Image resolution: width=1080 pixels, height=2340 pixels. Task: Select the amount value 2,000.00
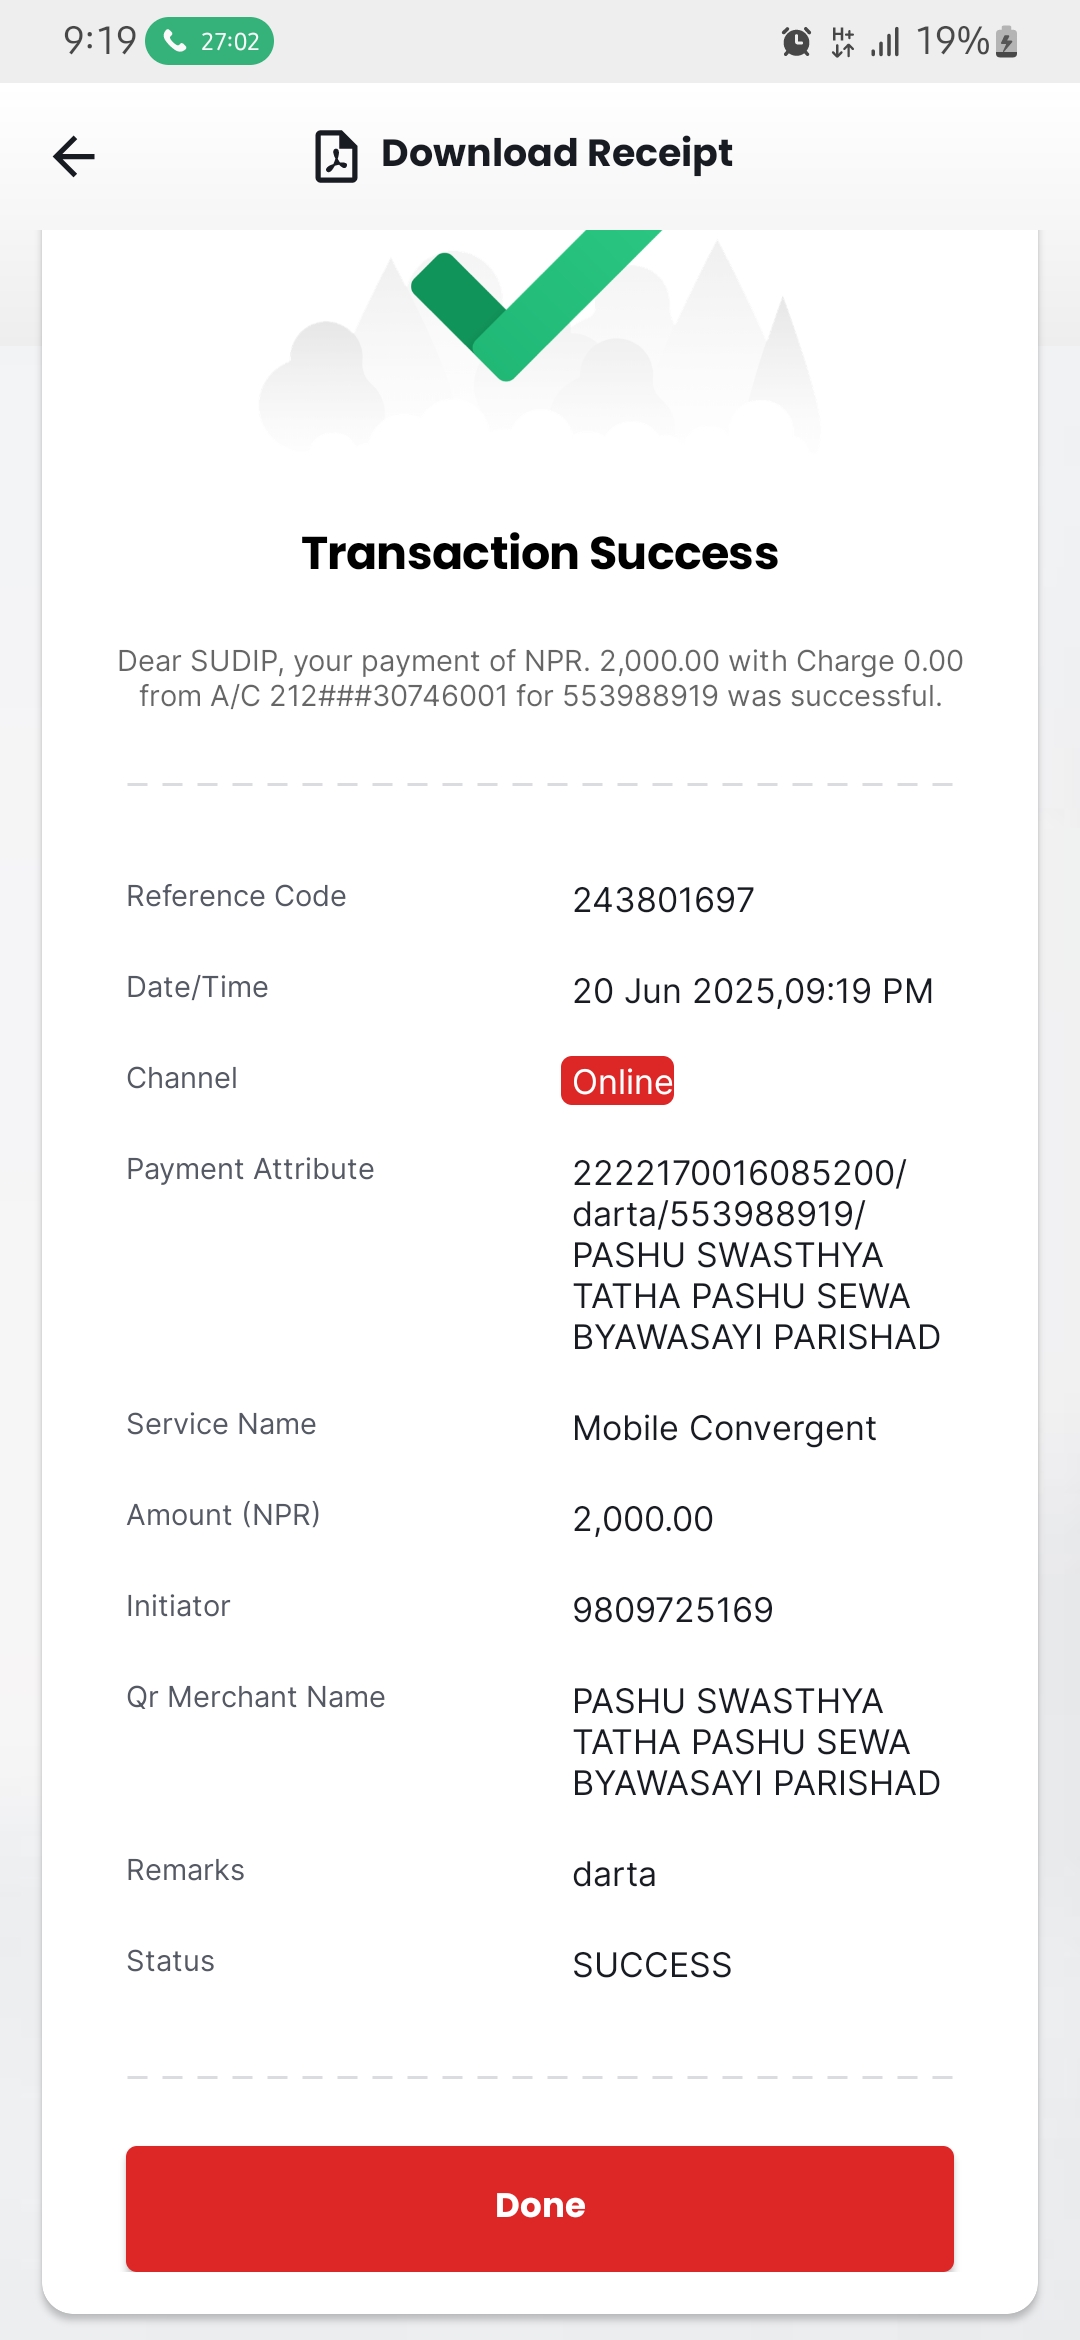tap(643, 1519)
